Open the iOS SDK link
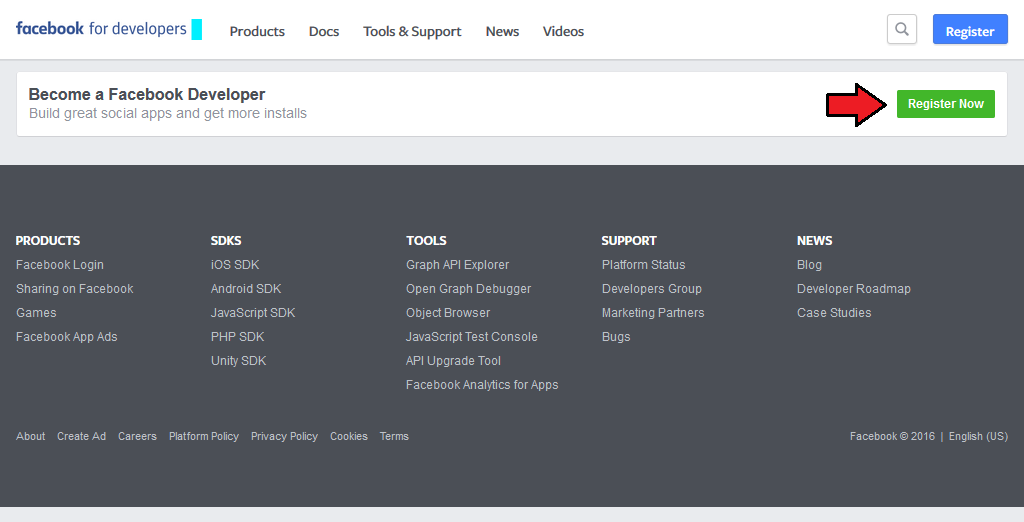Screen dimensions: 1024x522 click(235, 265)
